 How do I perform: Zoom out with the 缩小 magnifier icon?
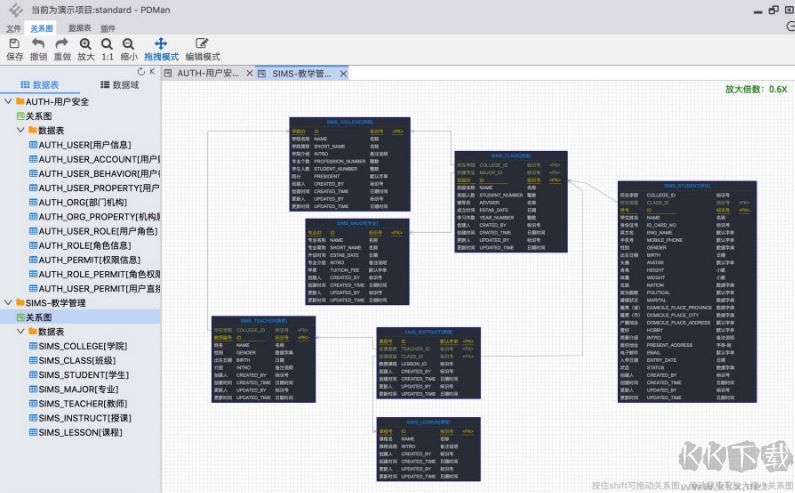129,44
